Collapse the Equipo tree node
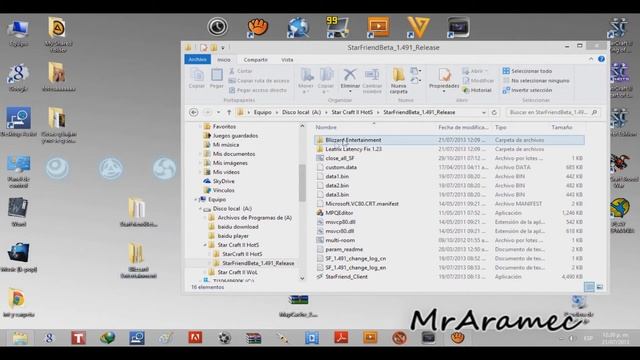640x360 pixels. pos(196,200)
